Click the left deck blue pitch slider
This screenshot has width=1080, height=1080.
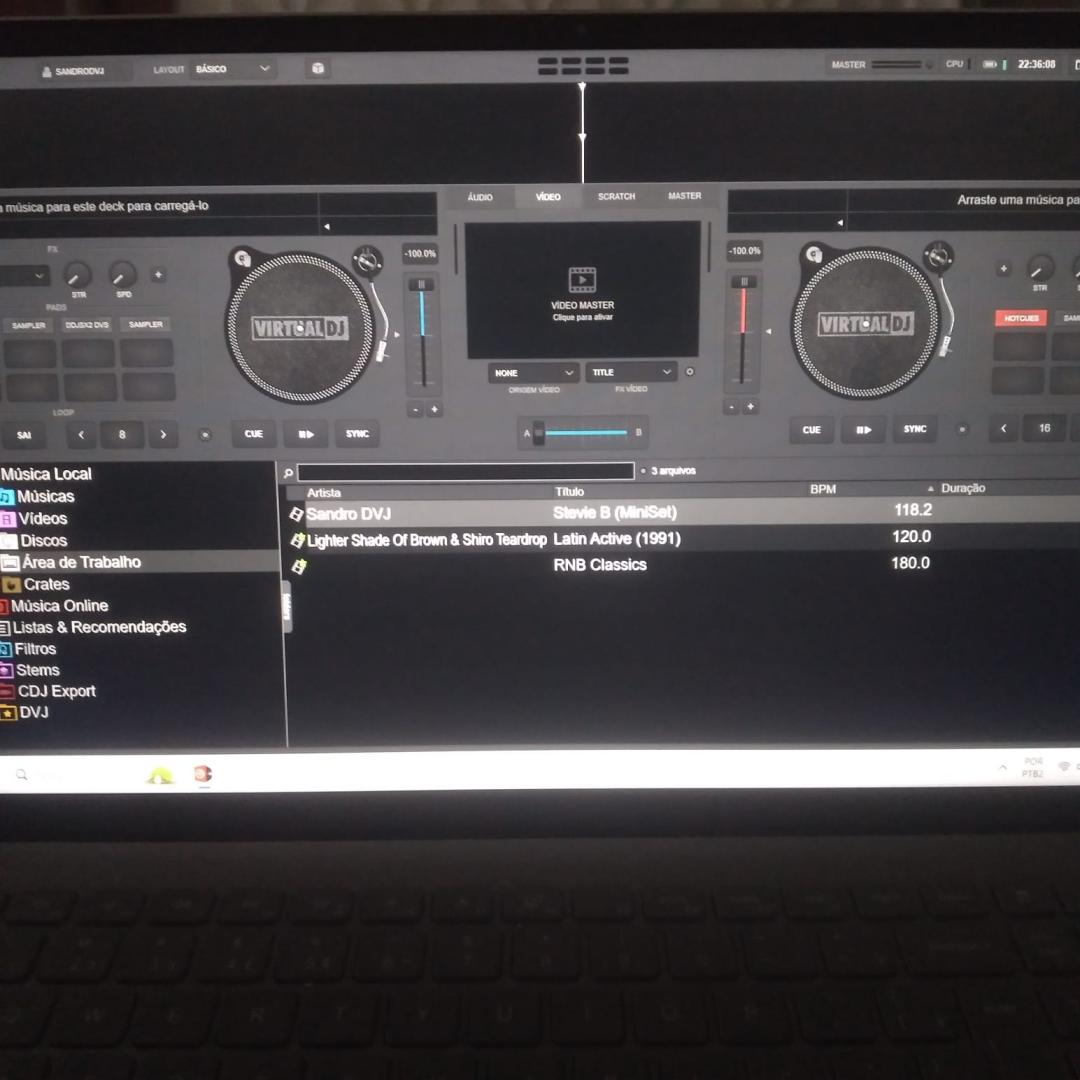pyautogui.click(x=422, y=332)
